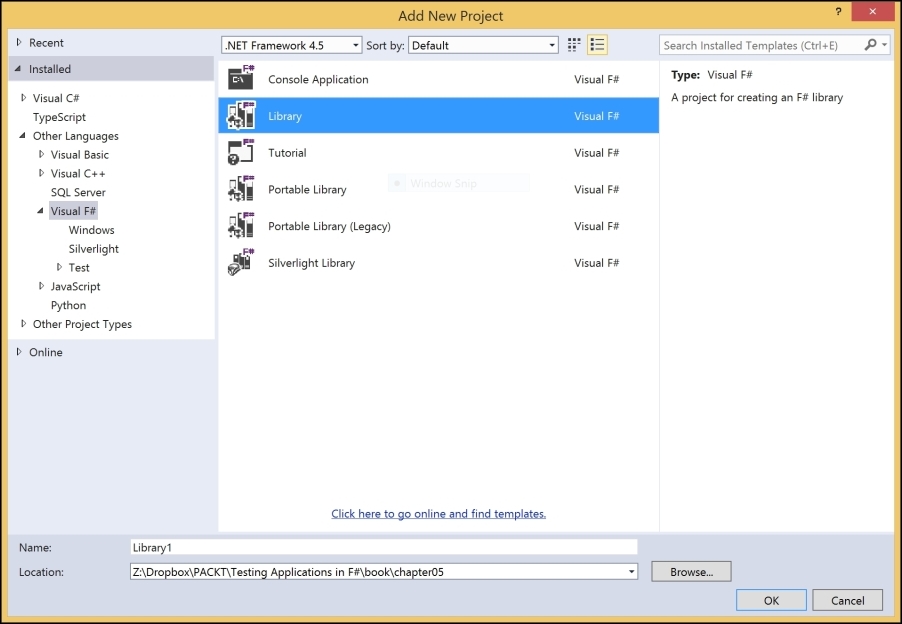Click the Browse button for project location
This screenshot has width=902, height=624.
coord(690,571)
